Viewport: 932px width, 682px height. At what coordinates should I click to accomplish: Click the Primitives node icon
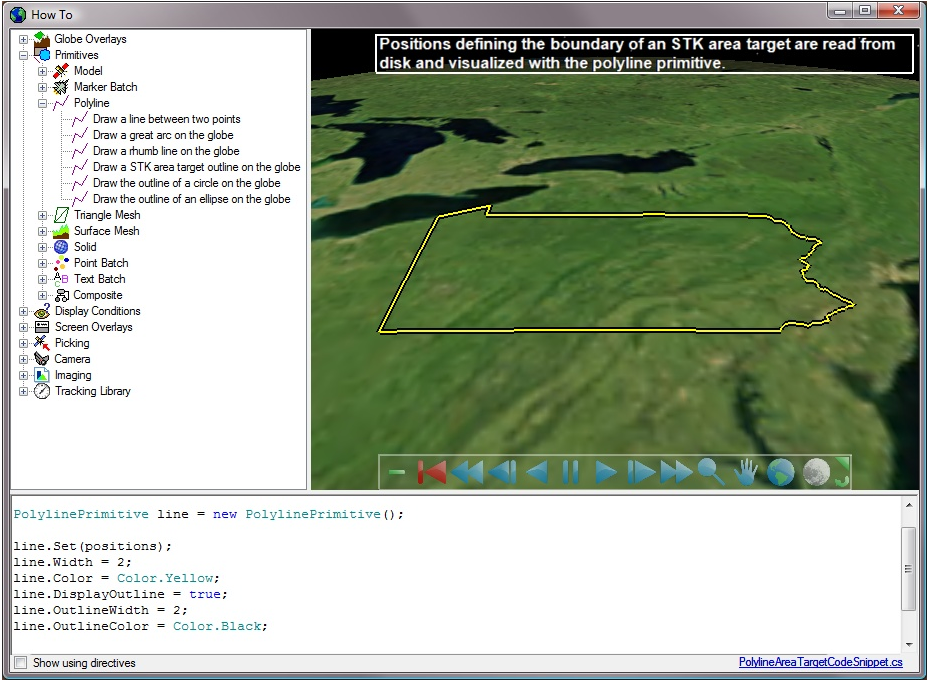42,55
